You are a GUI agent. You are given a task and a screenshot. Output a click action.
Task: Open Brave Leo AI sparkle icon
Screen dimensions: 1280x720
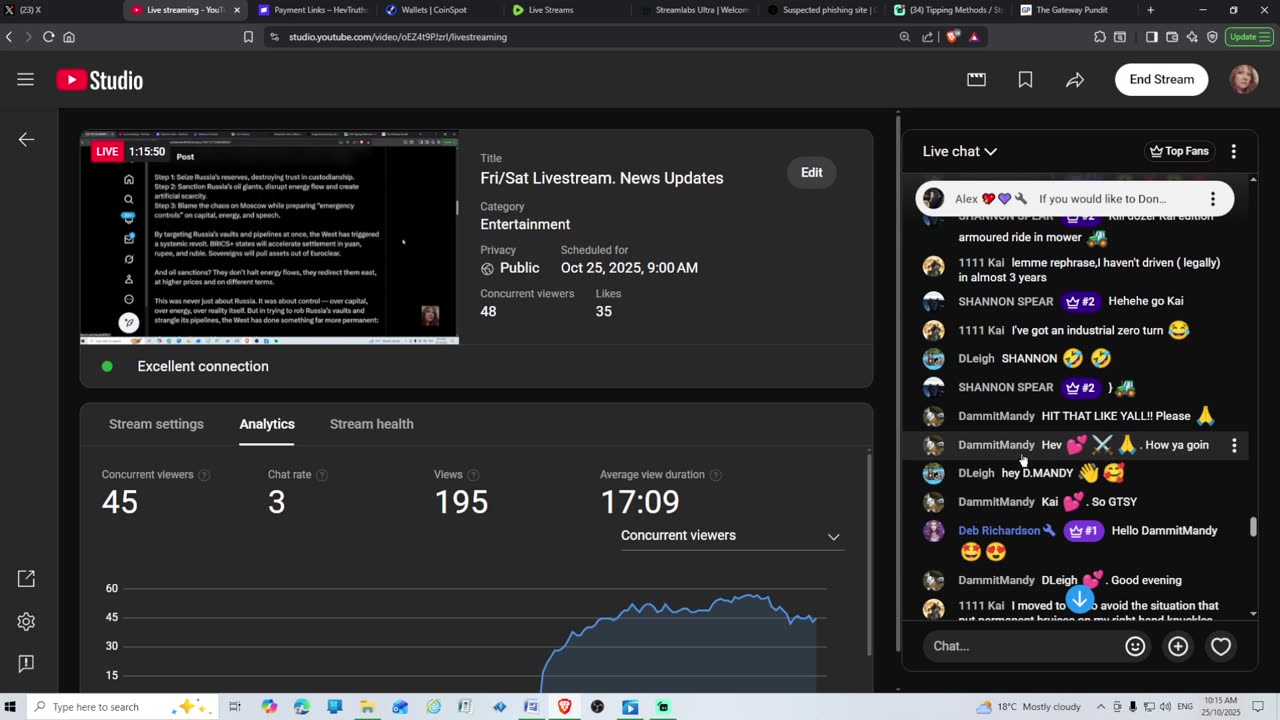click(1192, 37)
